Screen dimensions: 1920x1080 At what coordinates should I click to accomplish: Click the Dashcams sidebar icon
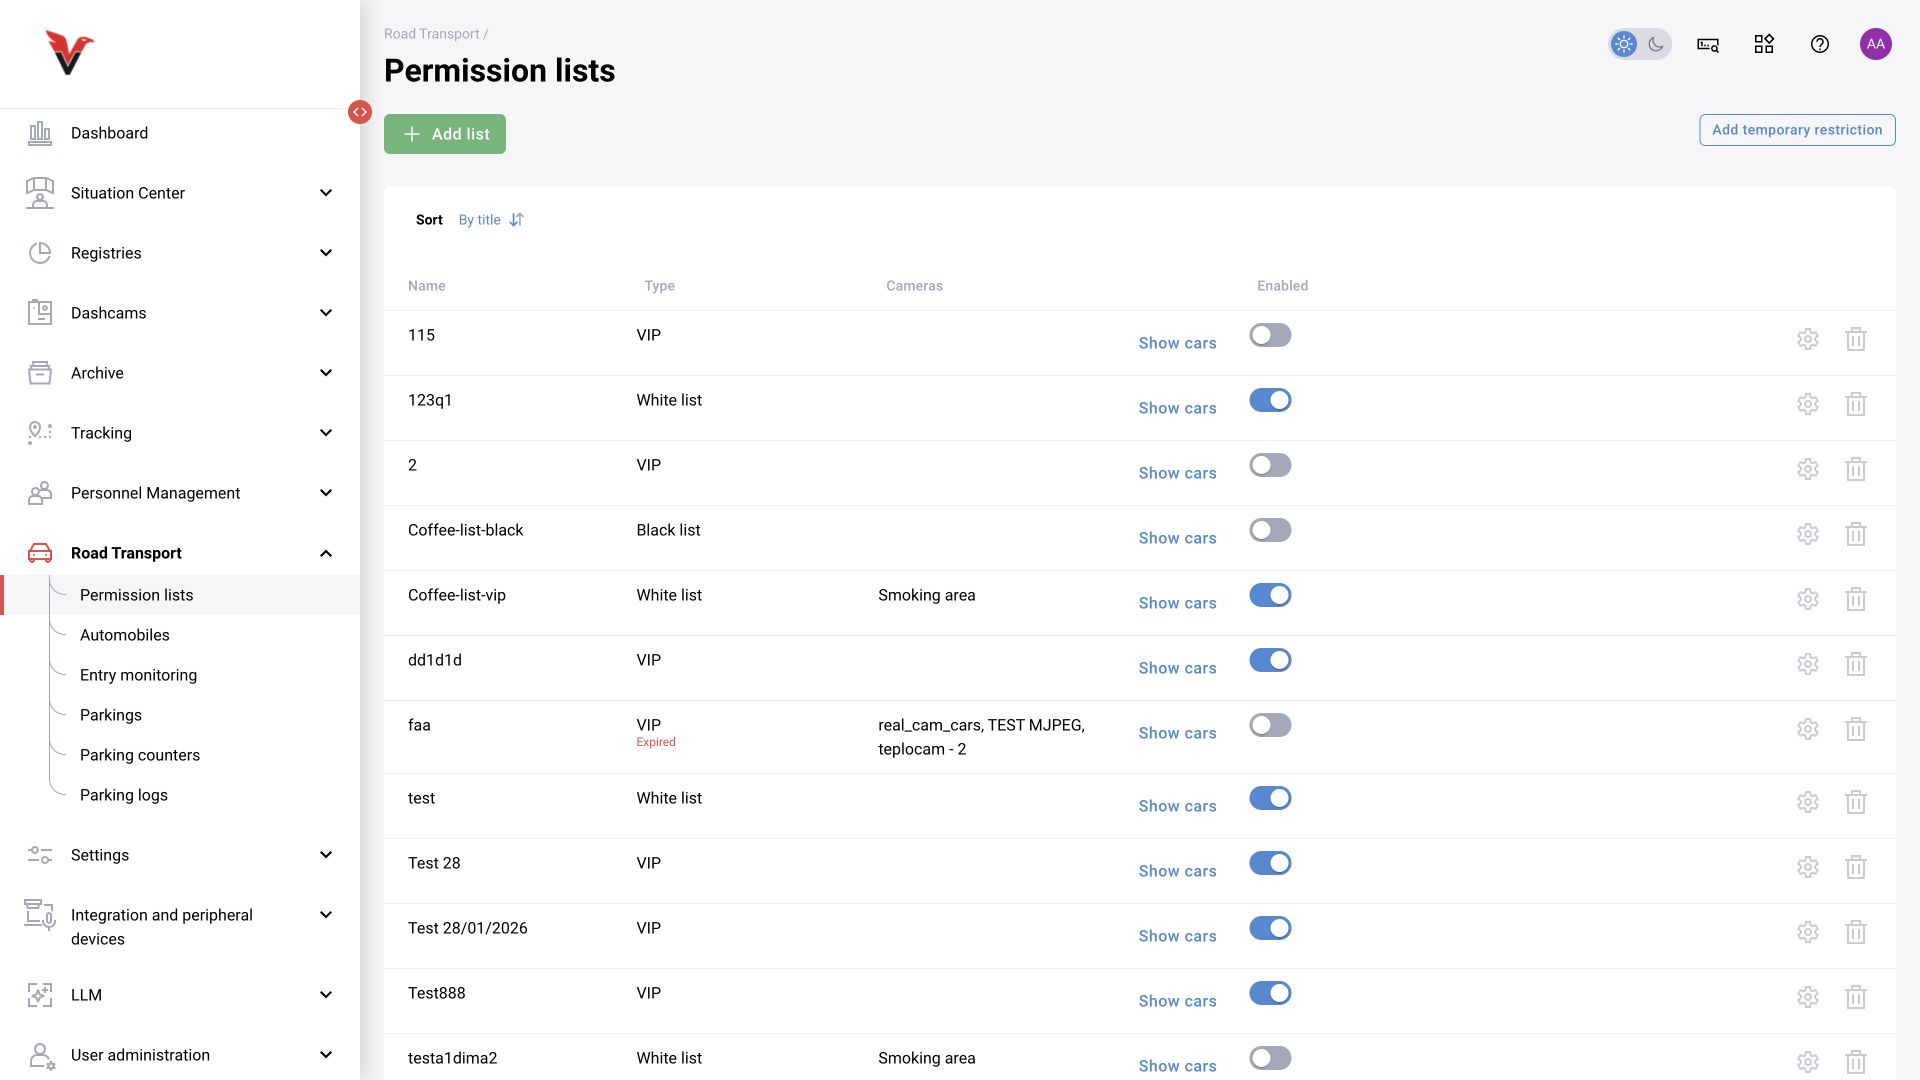click(40, 313)
